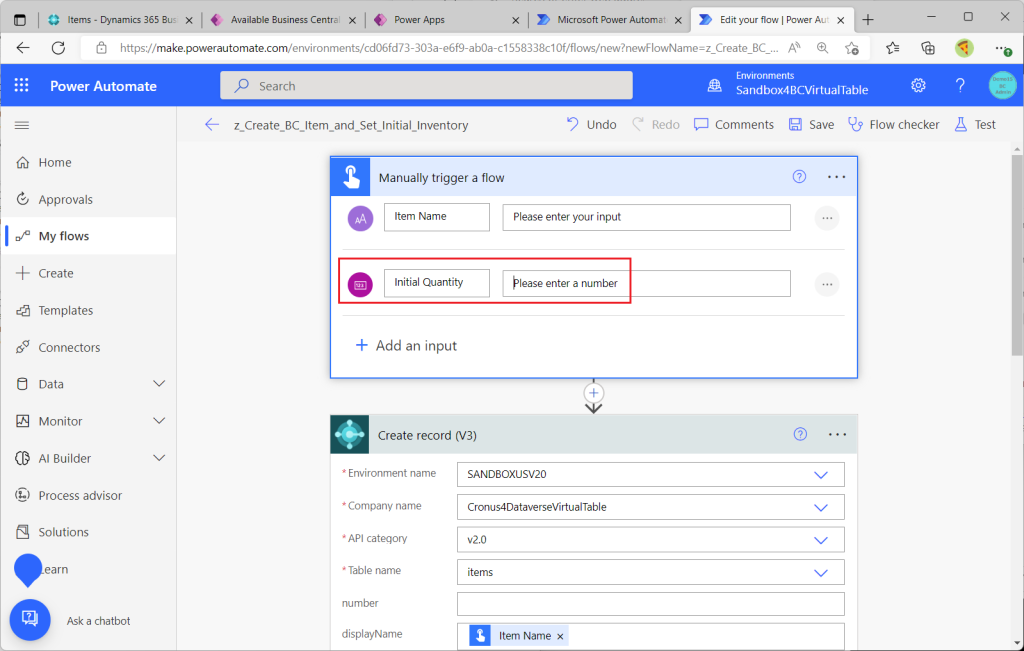Open the Environment name dropdown
Screen dimensions: 1024x651
pyautogui.click(x=650, y=475)
